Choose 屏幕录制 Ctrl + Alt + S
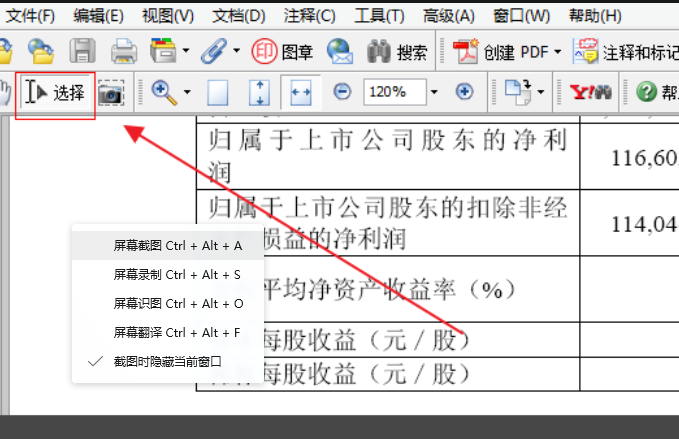The height and width of the screenshot is (439, 679). pyautogui.click(x=168, y=274)
